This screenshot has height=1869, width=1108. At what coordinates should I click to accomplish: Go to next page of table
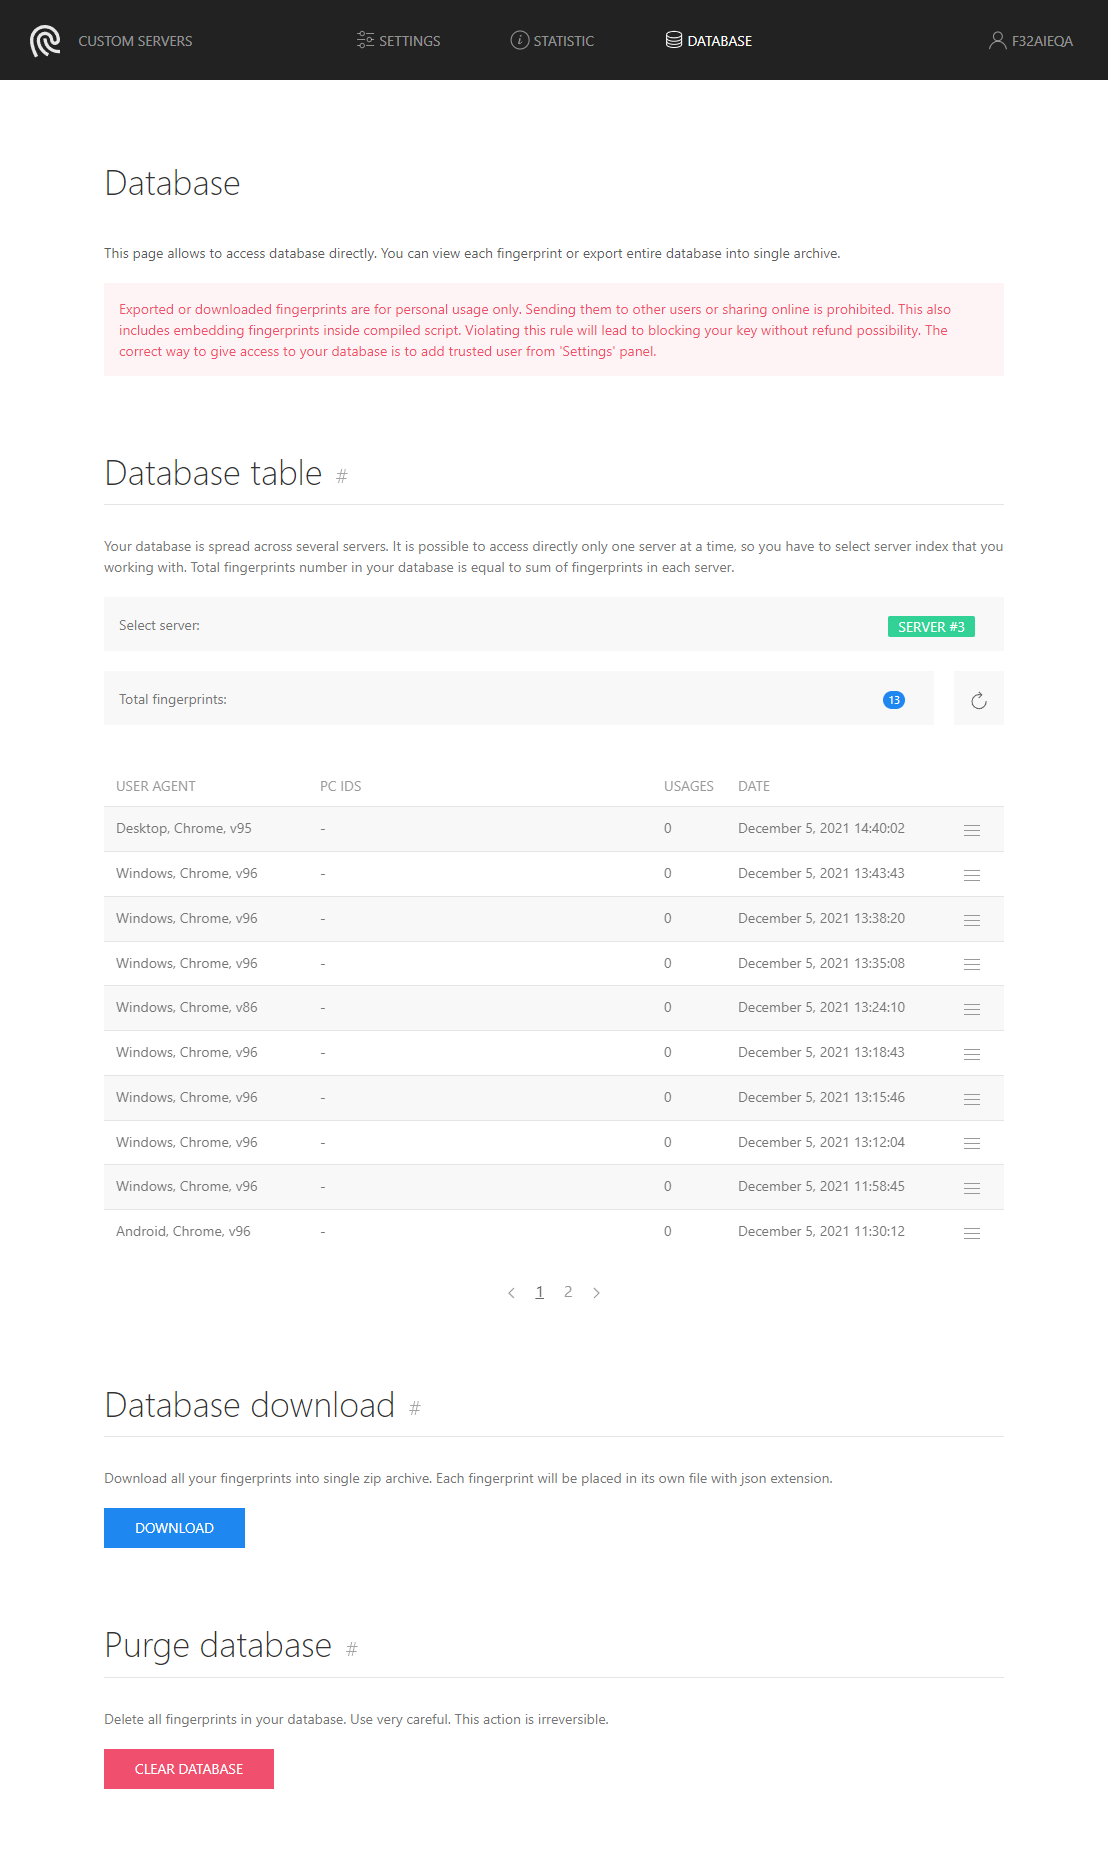(x=596, y=1293)
